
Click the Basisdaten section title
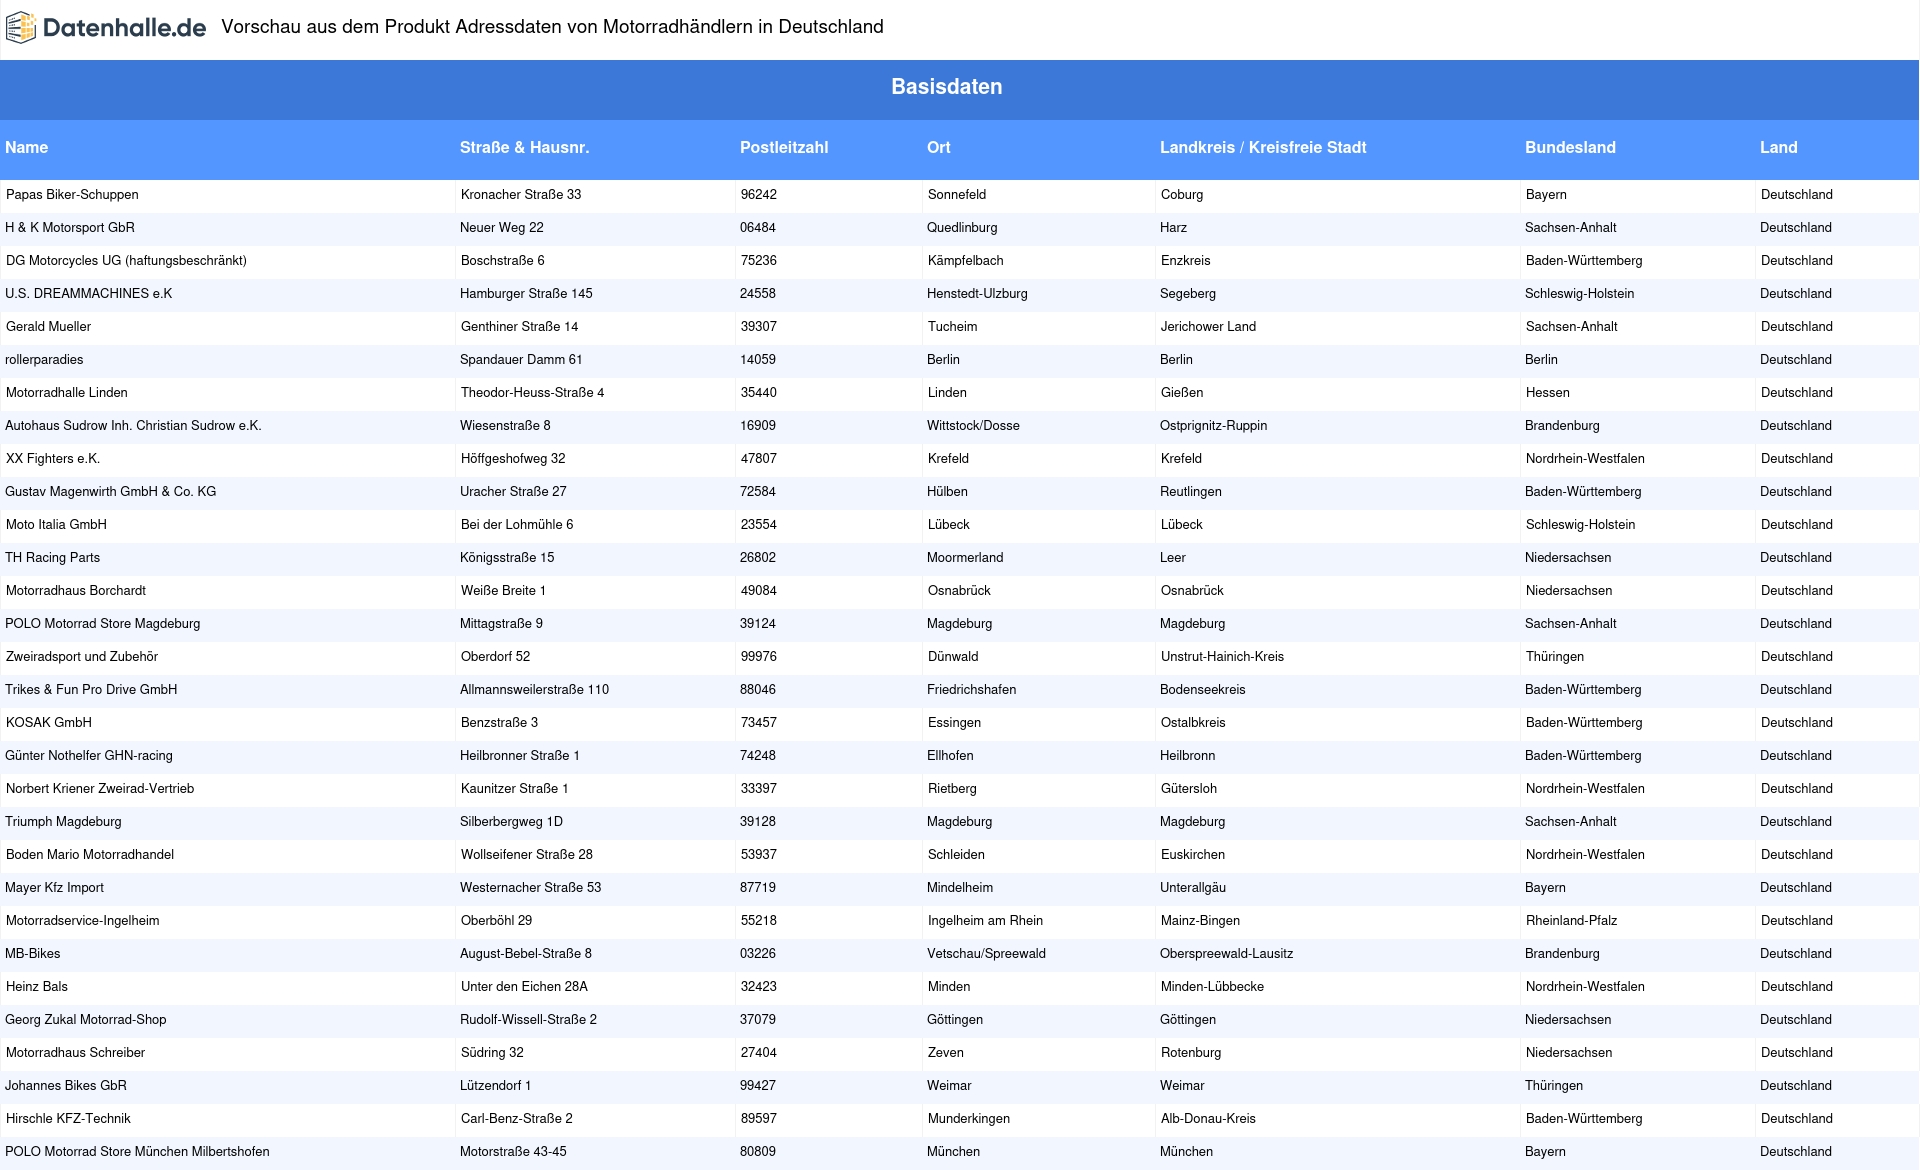(947, 87)
